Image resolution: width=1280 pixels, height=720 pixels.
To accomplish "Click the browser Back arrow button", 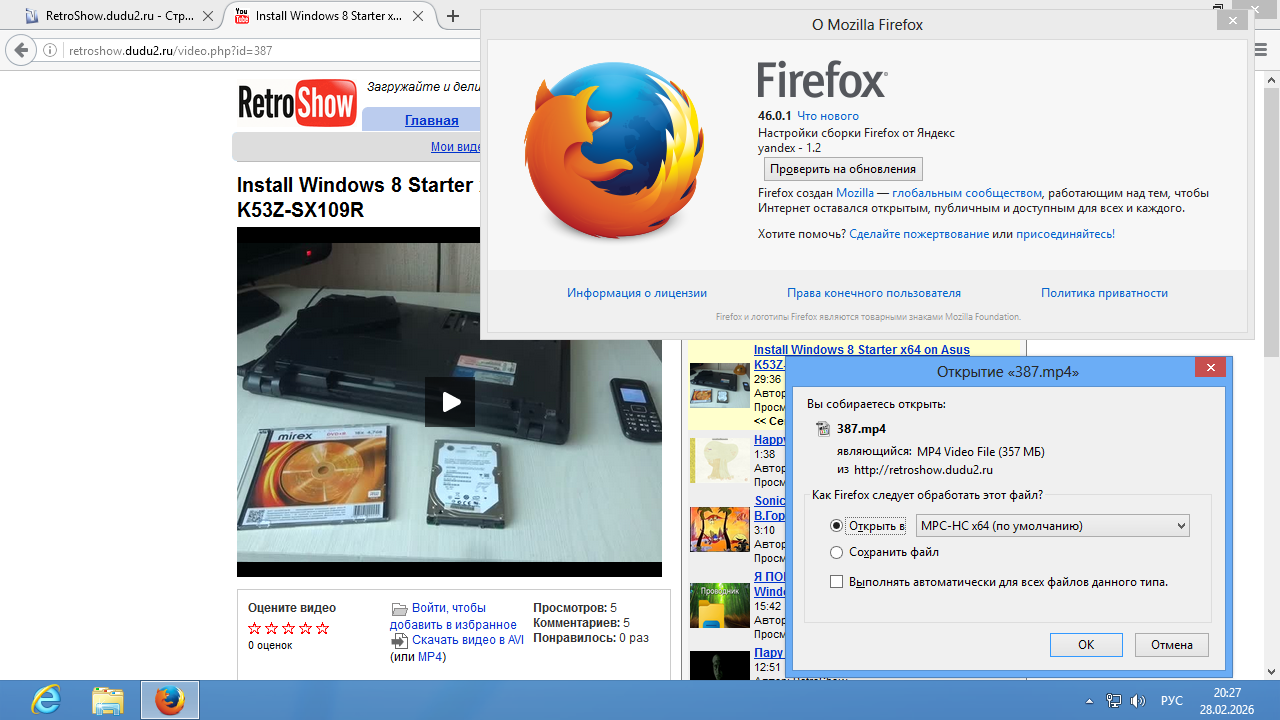I will click(18, 50).
